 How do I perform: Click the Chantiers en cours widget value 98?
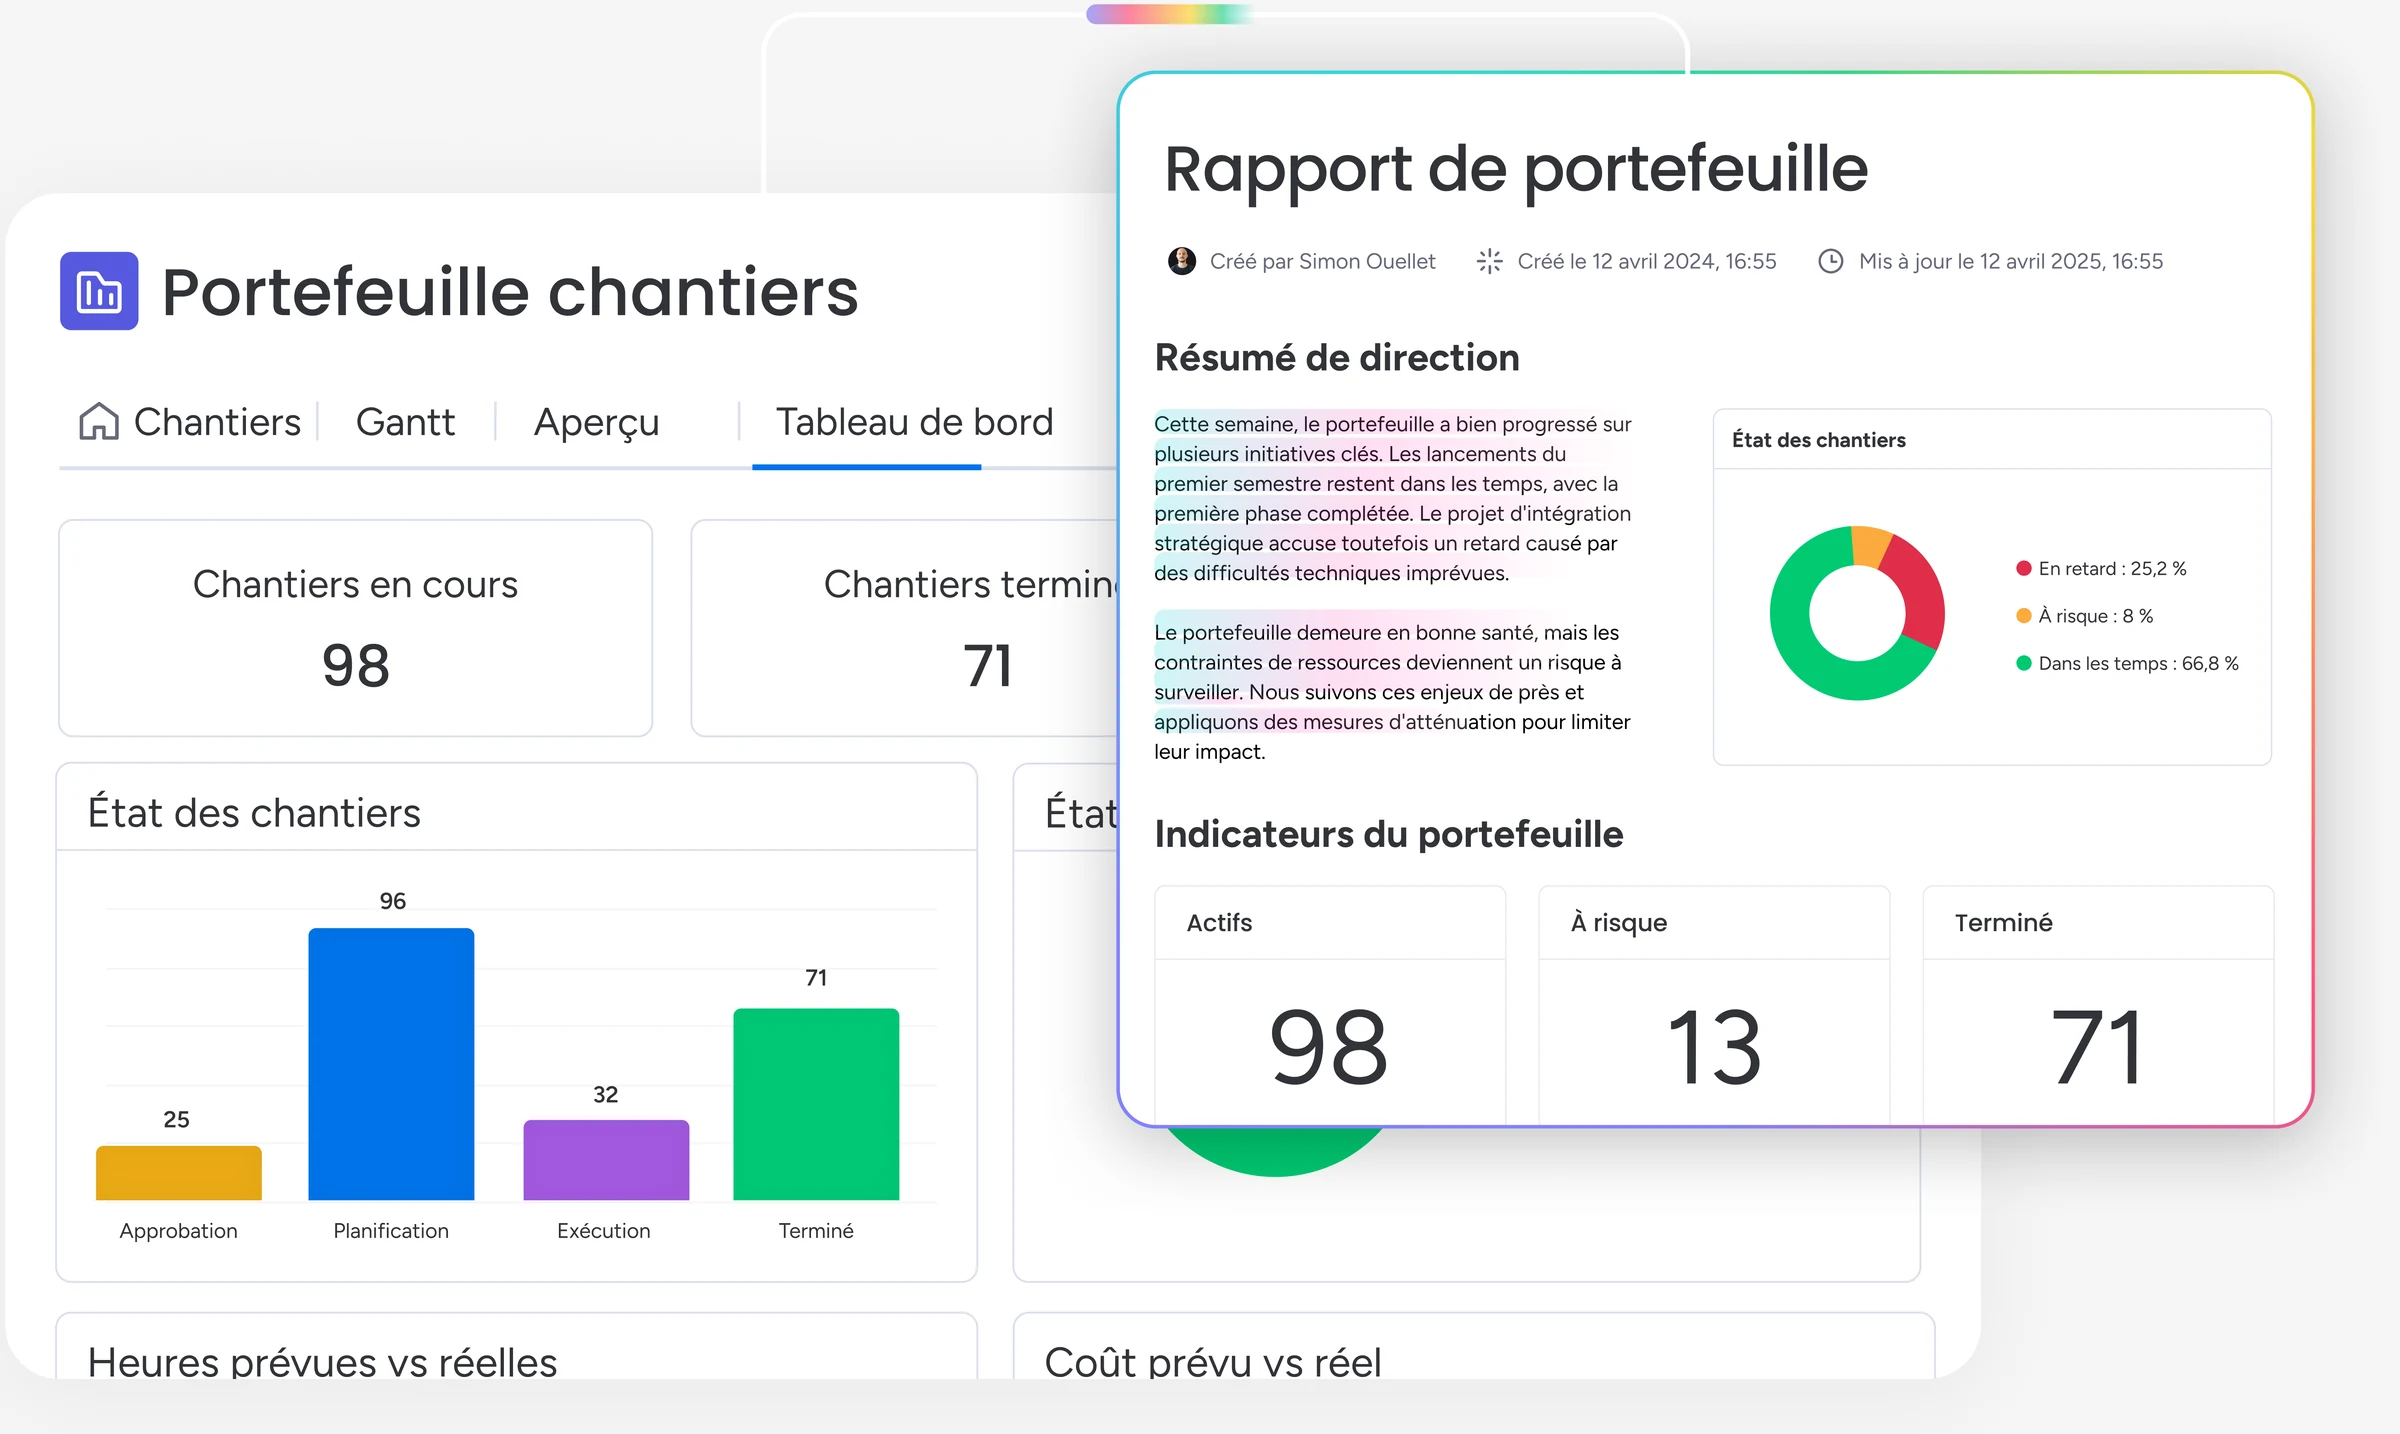356,666
